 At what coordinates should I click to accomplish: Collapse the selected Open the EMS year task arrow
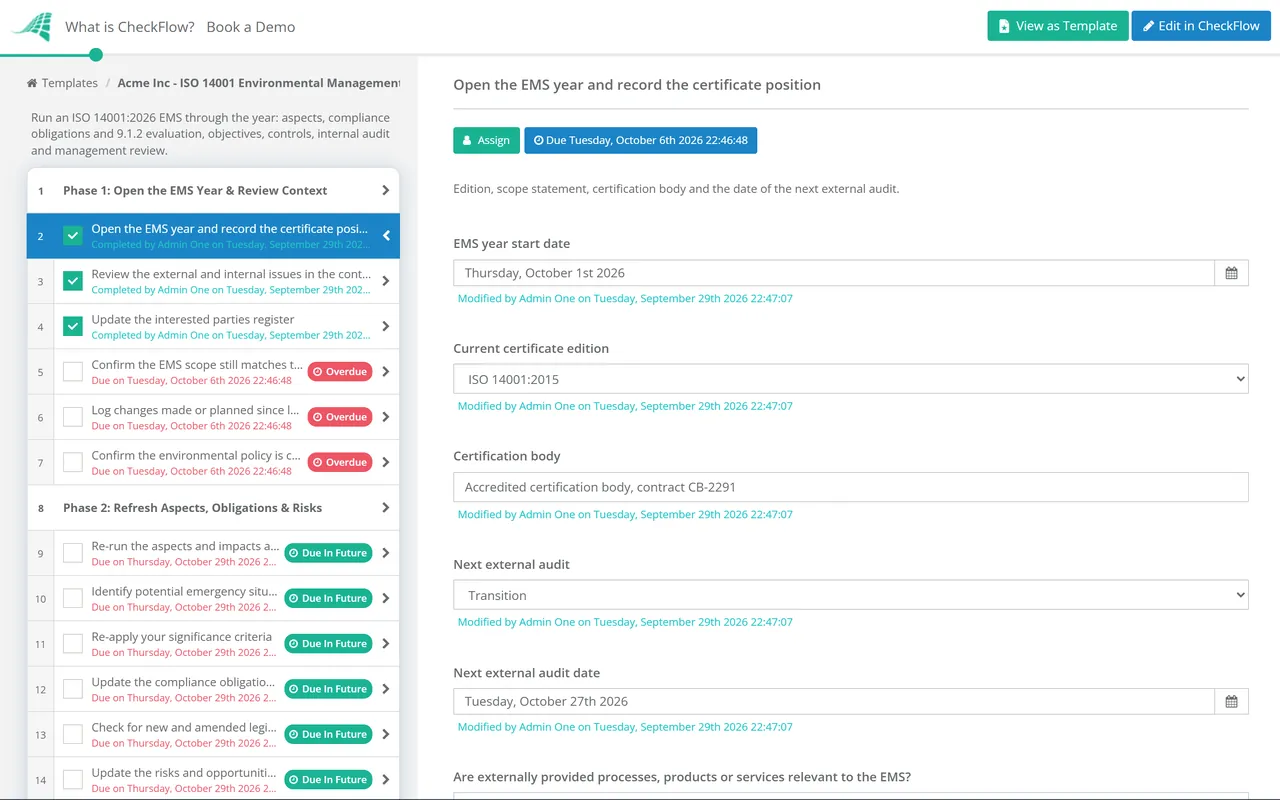(x=386, y=236)
